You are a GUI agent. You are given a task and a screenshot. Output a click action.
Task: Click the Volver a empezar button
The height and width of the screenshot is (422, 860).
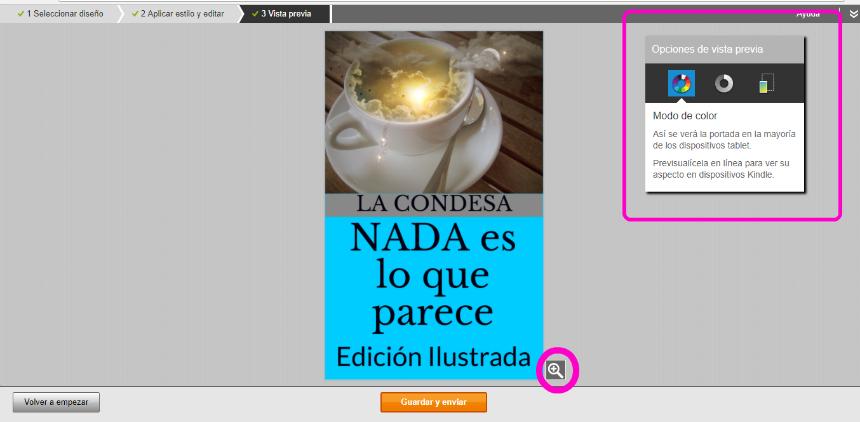[x=56, y=402]
